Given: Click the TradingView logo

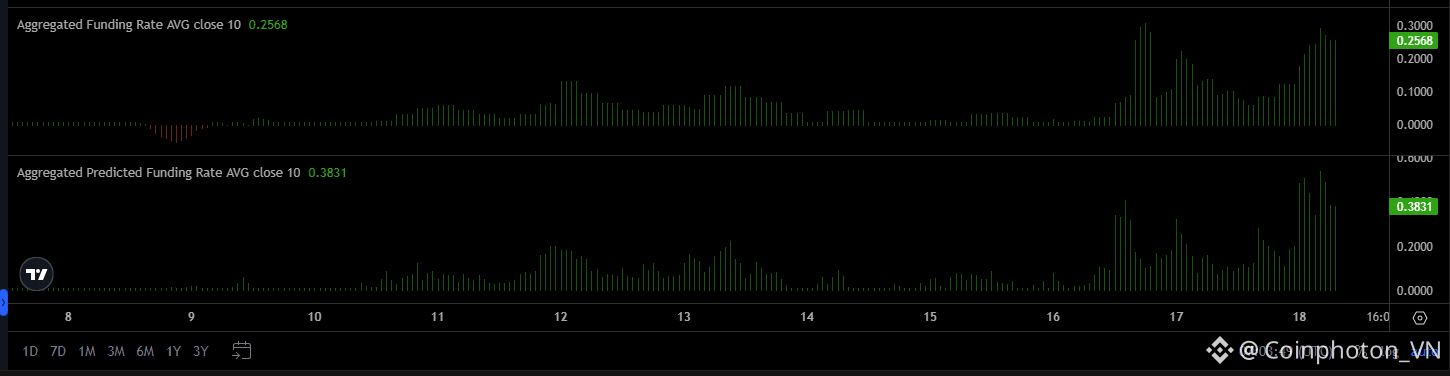Looking at the screenshot, I should pos(37,274).
